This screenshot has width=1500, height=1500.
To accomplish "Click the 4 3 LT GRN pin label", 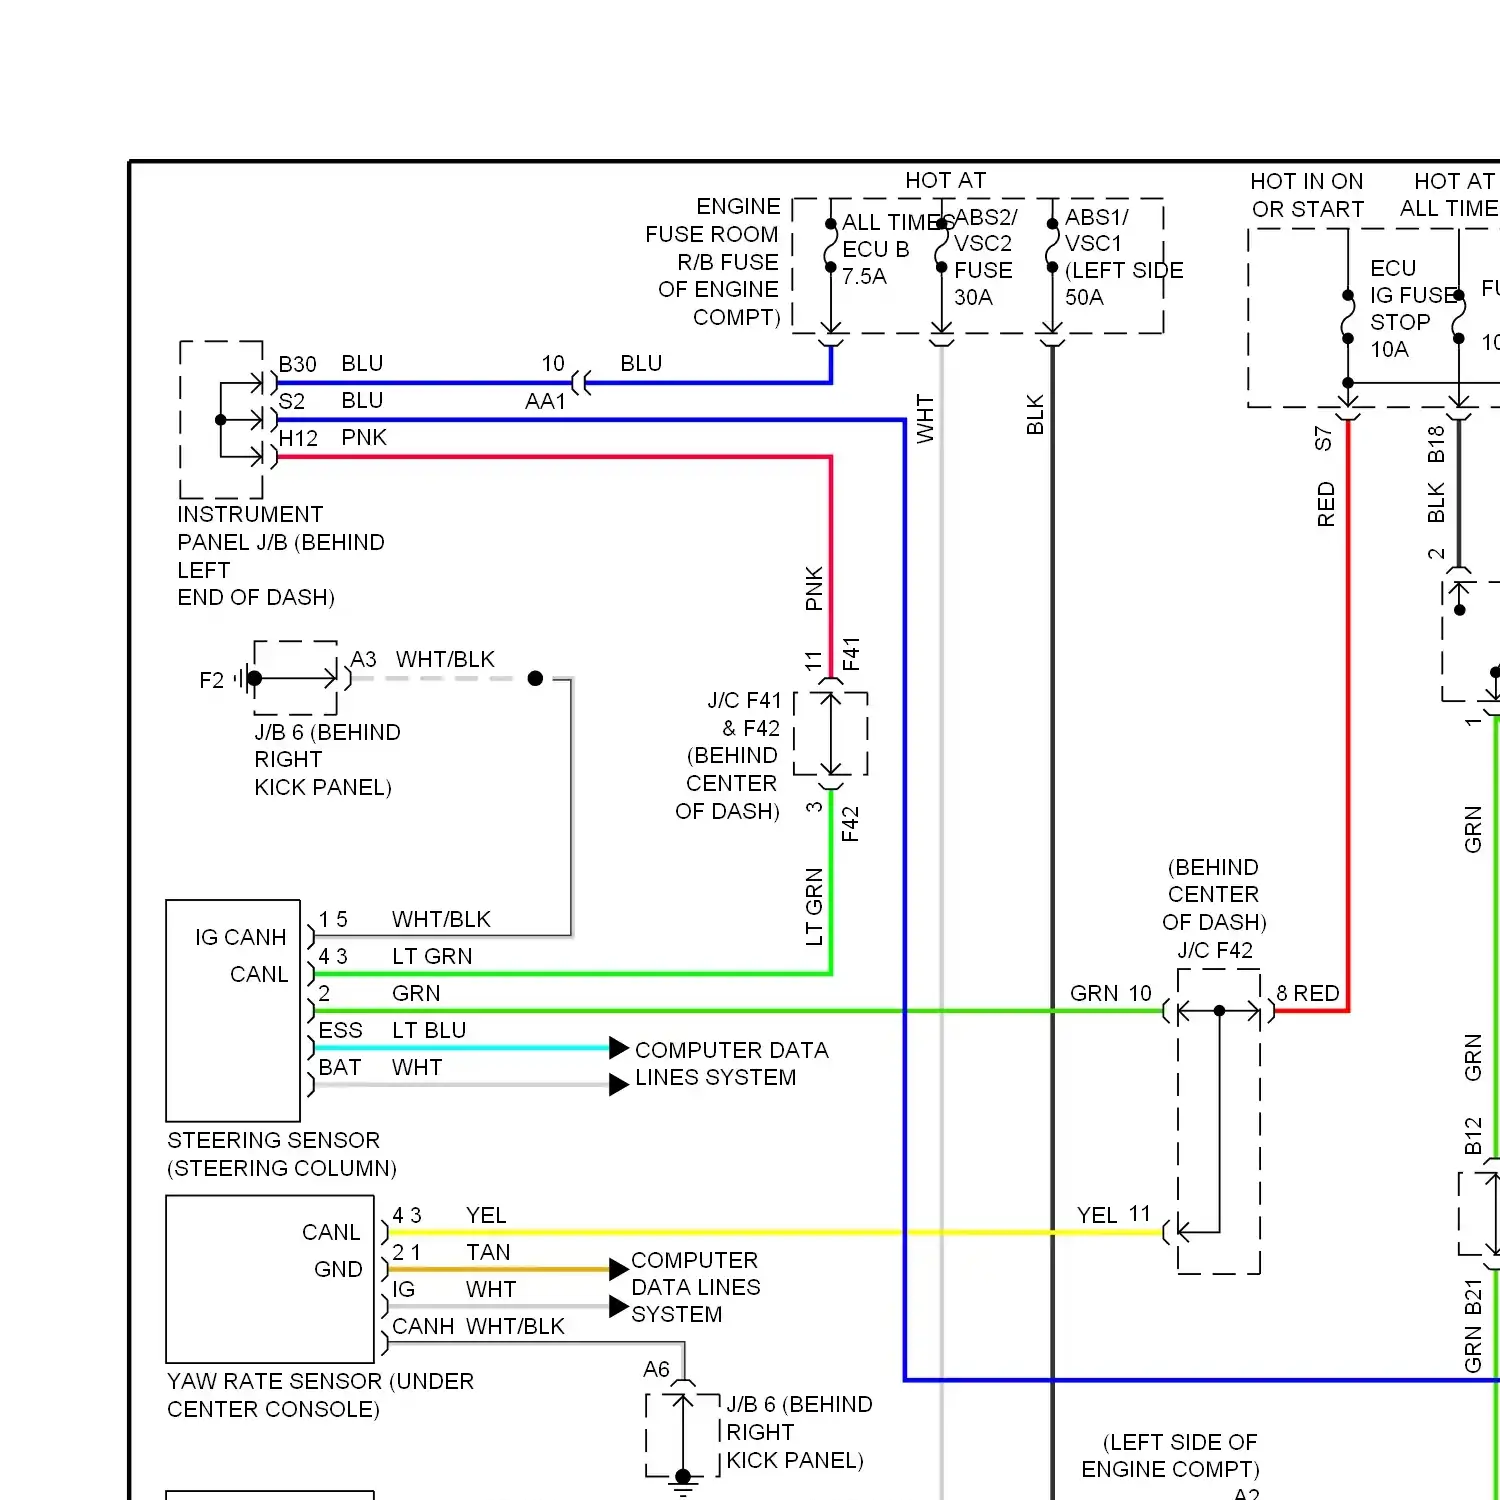I will coord(395,956).
